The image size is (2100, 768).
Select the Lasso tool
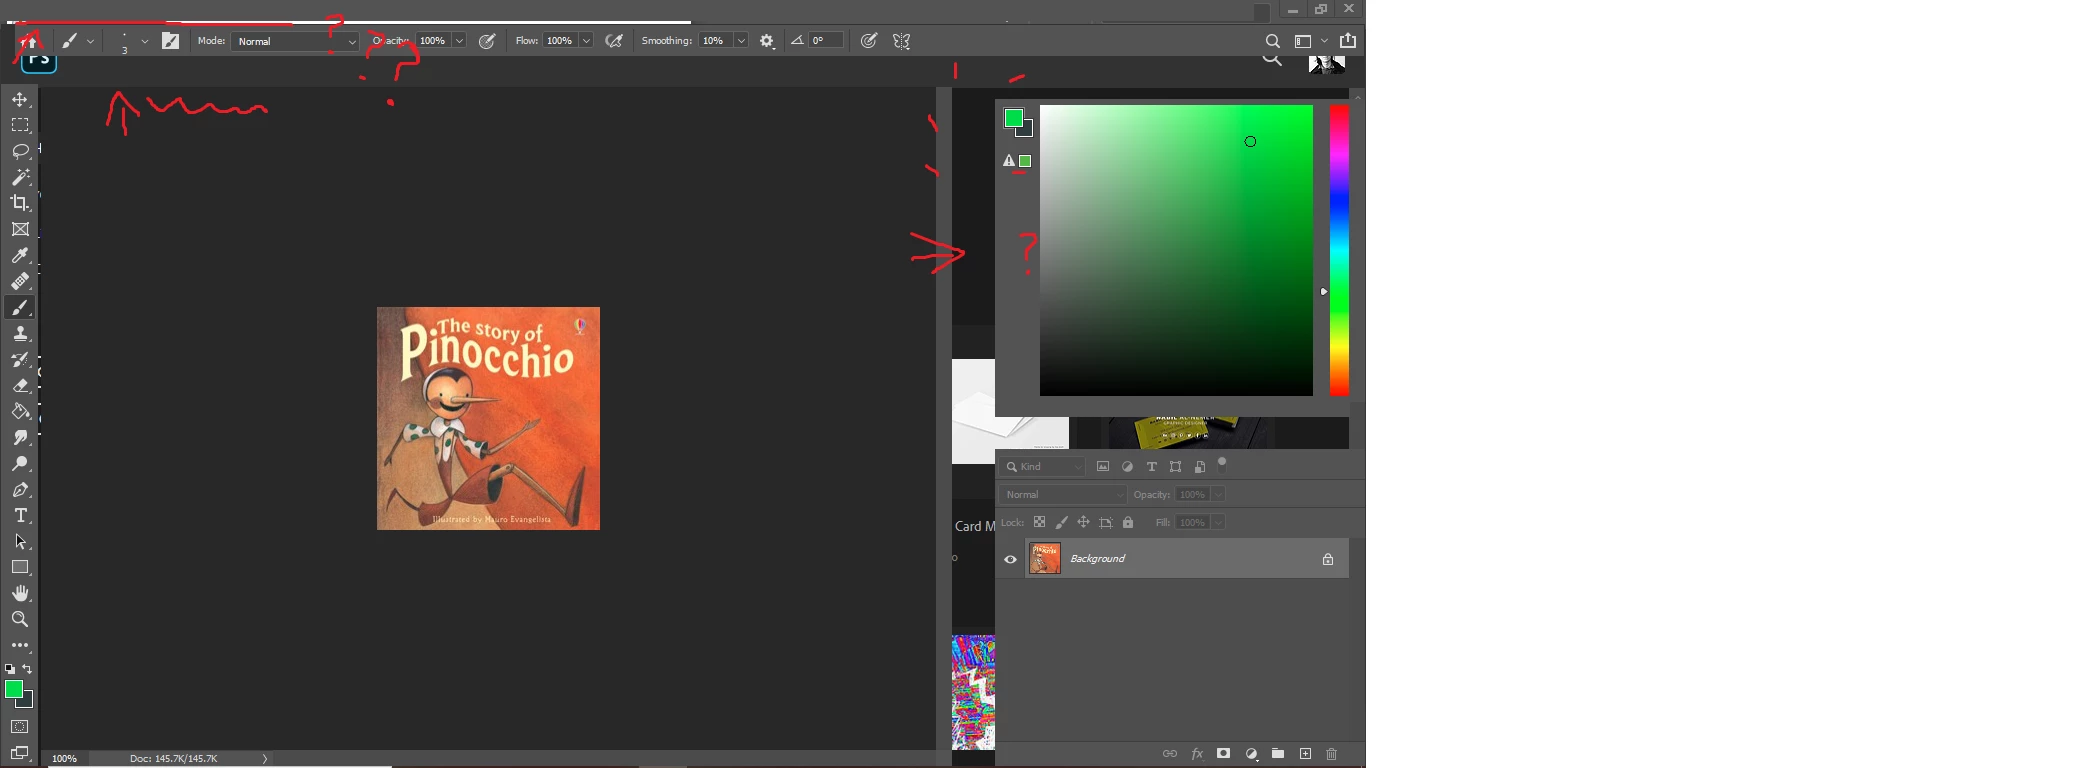coord(20,152)
